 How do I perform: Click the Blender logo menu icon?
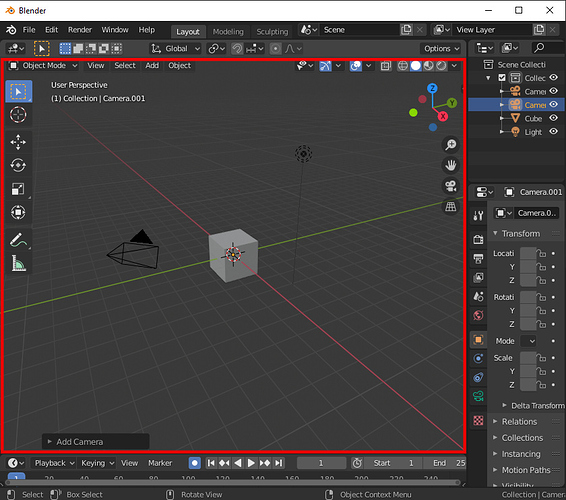(11, 30)
